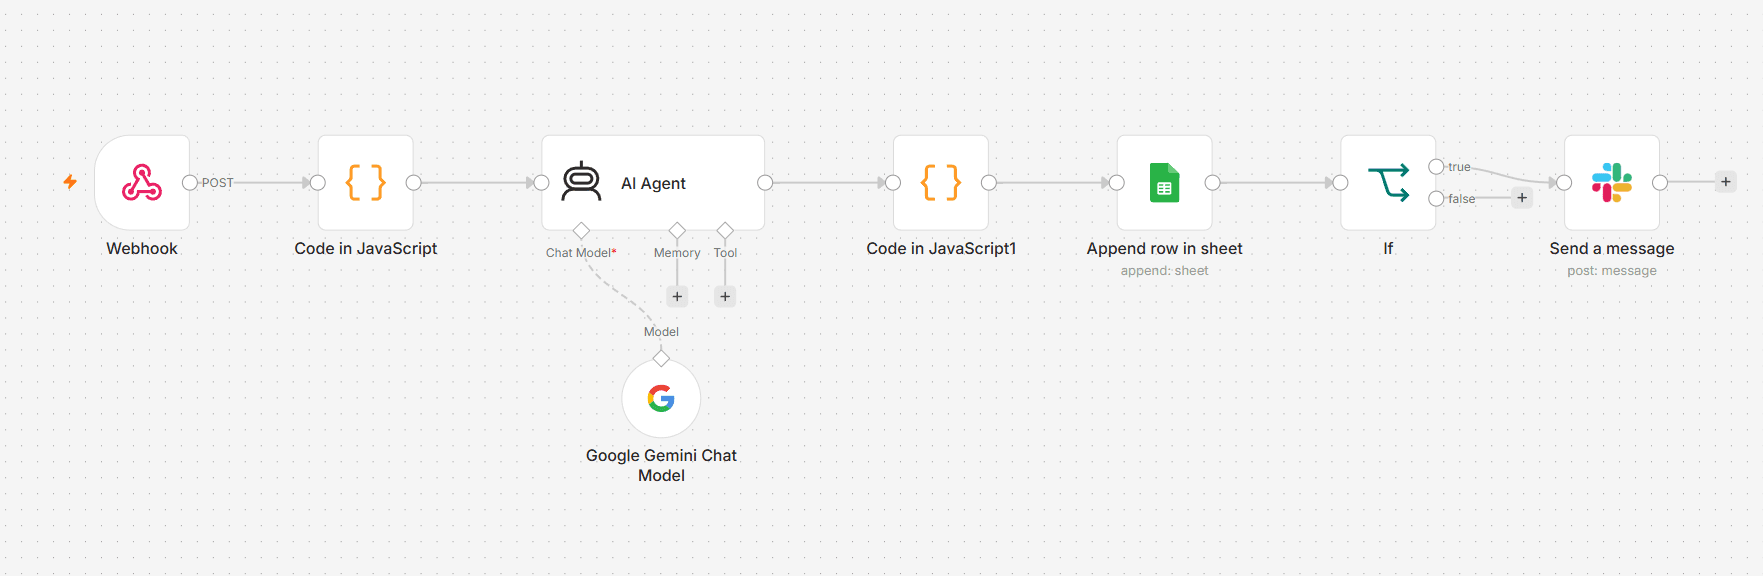Click Gemini Model diamond connector

pyautogui.click(x=661, y=358)
